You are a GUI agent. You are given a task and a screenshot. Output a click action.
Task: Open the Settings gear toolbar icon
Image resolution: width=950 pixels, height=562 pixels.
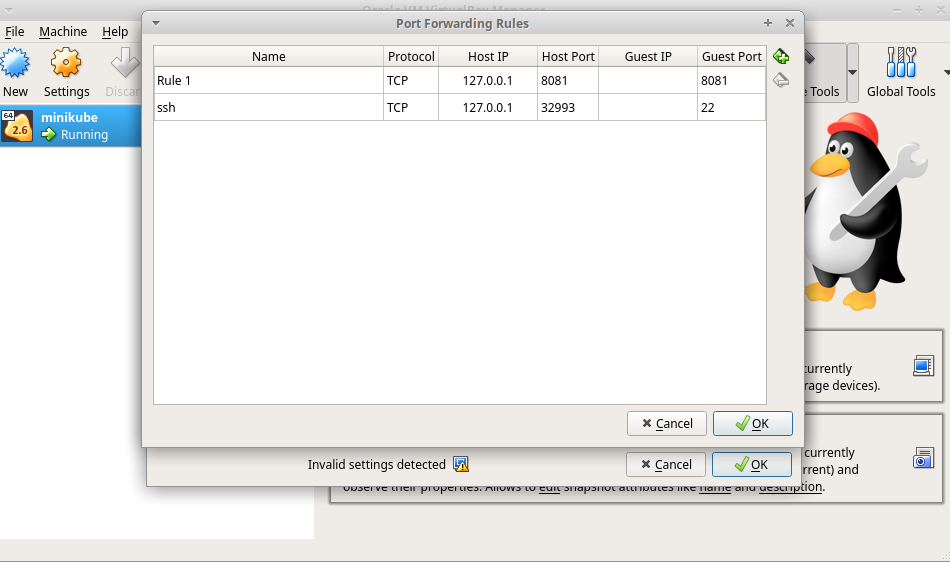[65, 63]
